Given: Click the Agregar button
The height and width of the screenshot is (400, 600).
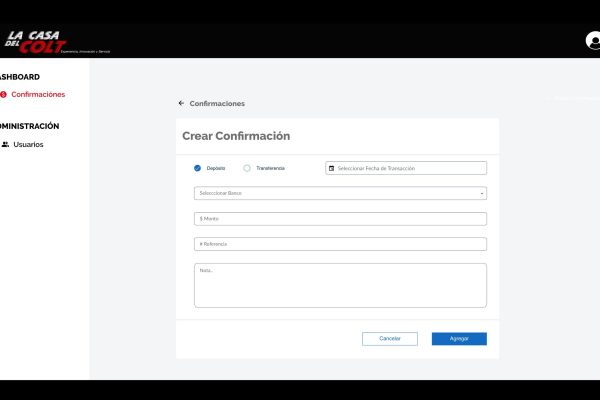Looking at the screenshot, I should click(x=459, y=339).
